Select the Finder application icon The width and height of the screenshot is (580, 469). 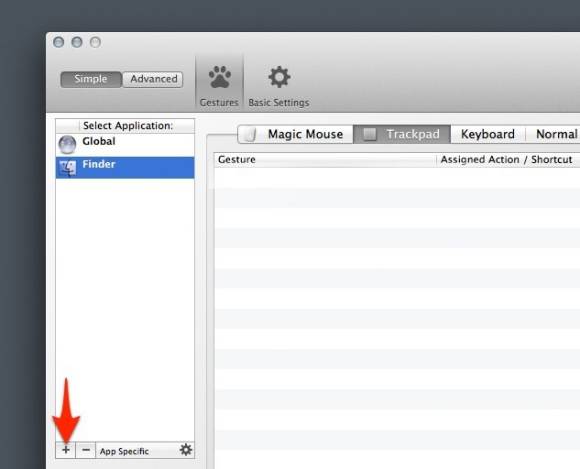tap(67, 168)
